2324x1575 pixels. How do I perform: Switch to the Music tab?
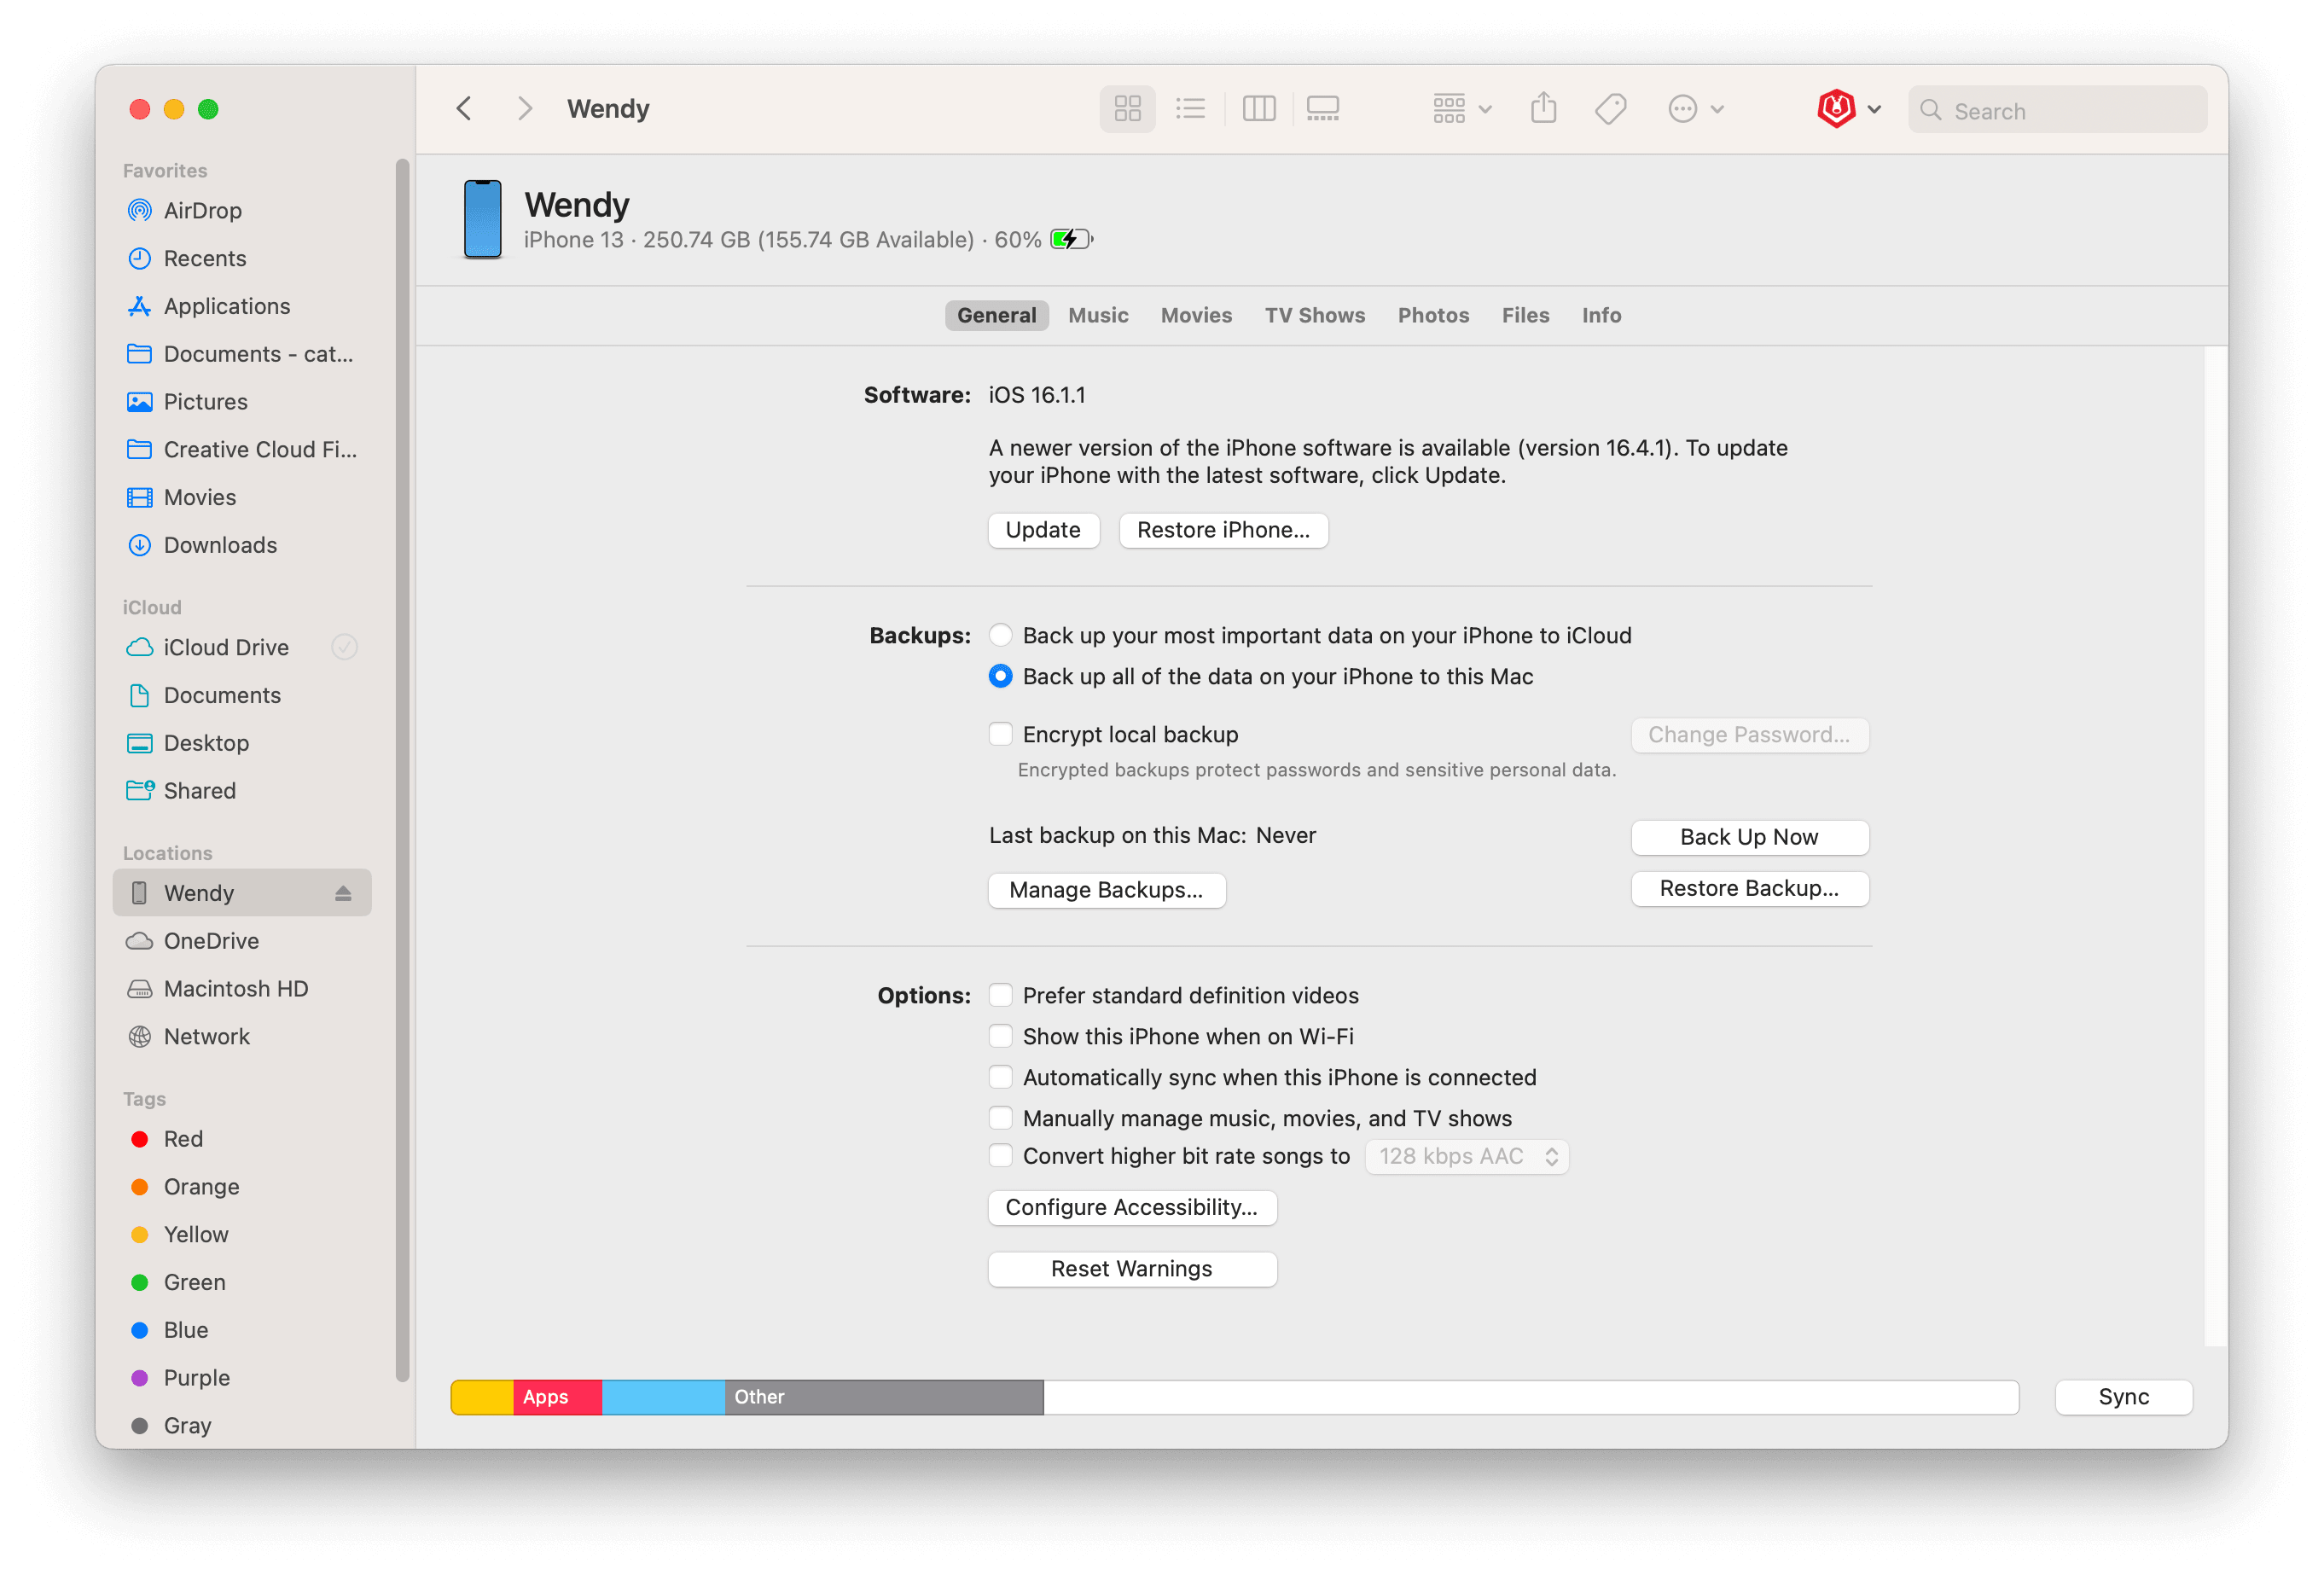tap(1098, 316)
